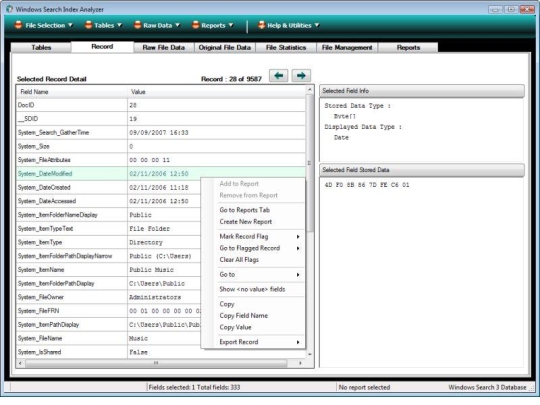This screenshot has height=405, width=540.
Task: Open the Raw Data dropdown arrow
Action: point(177,25)
